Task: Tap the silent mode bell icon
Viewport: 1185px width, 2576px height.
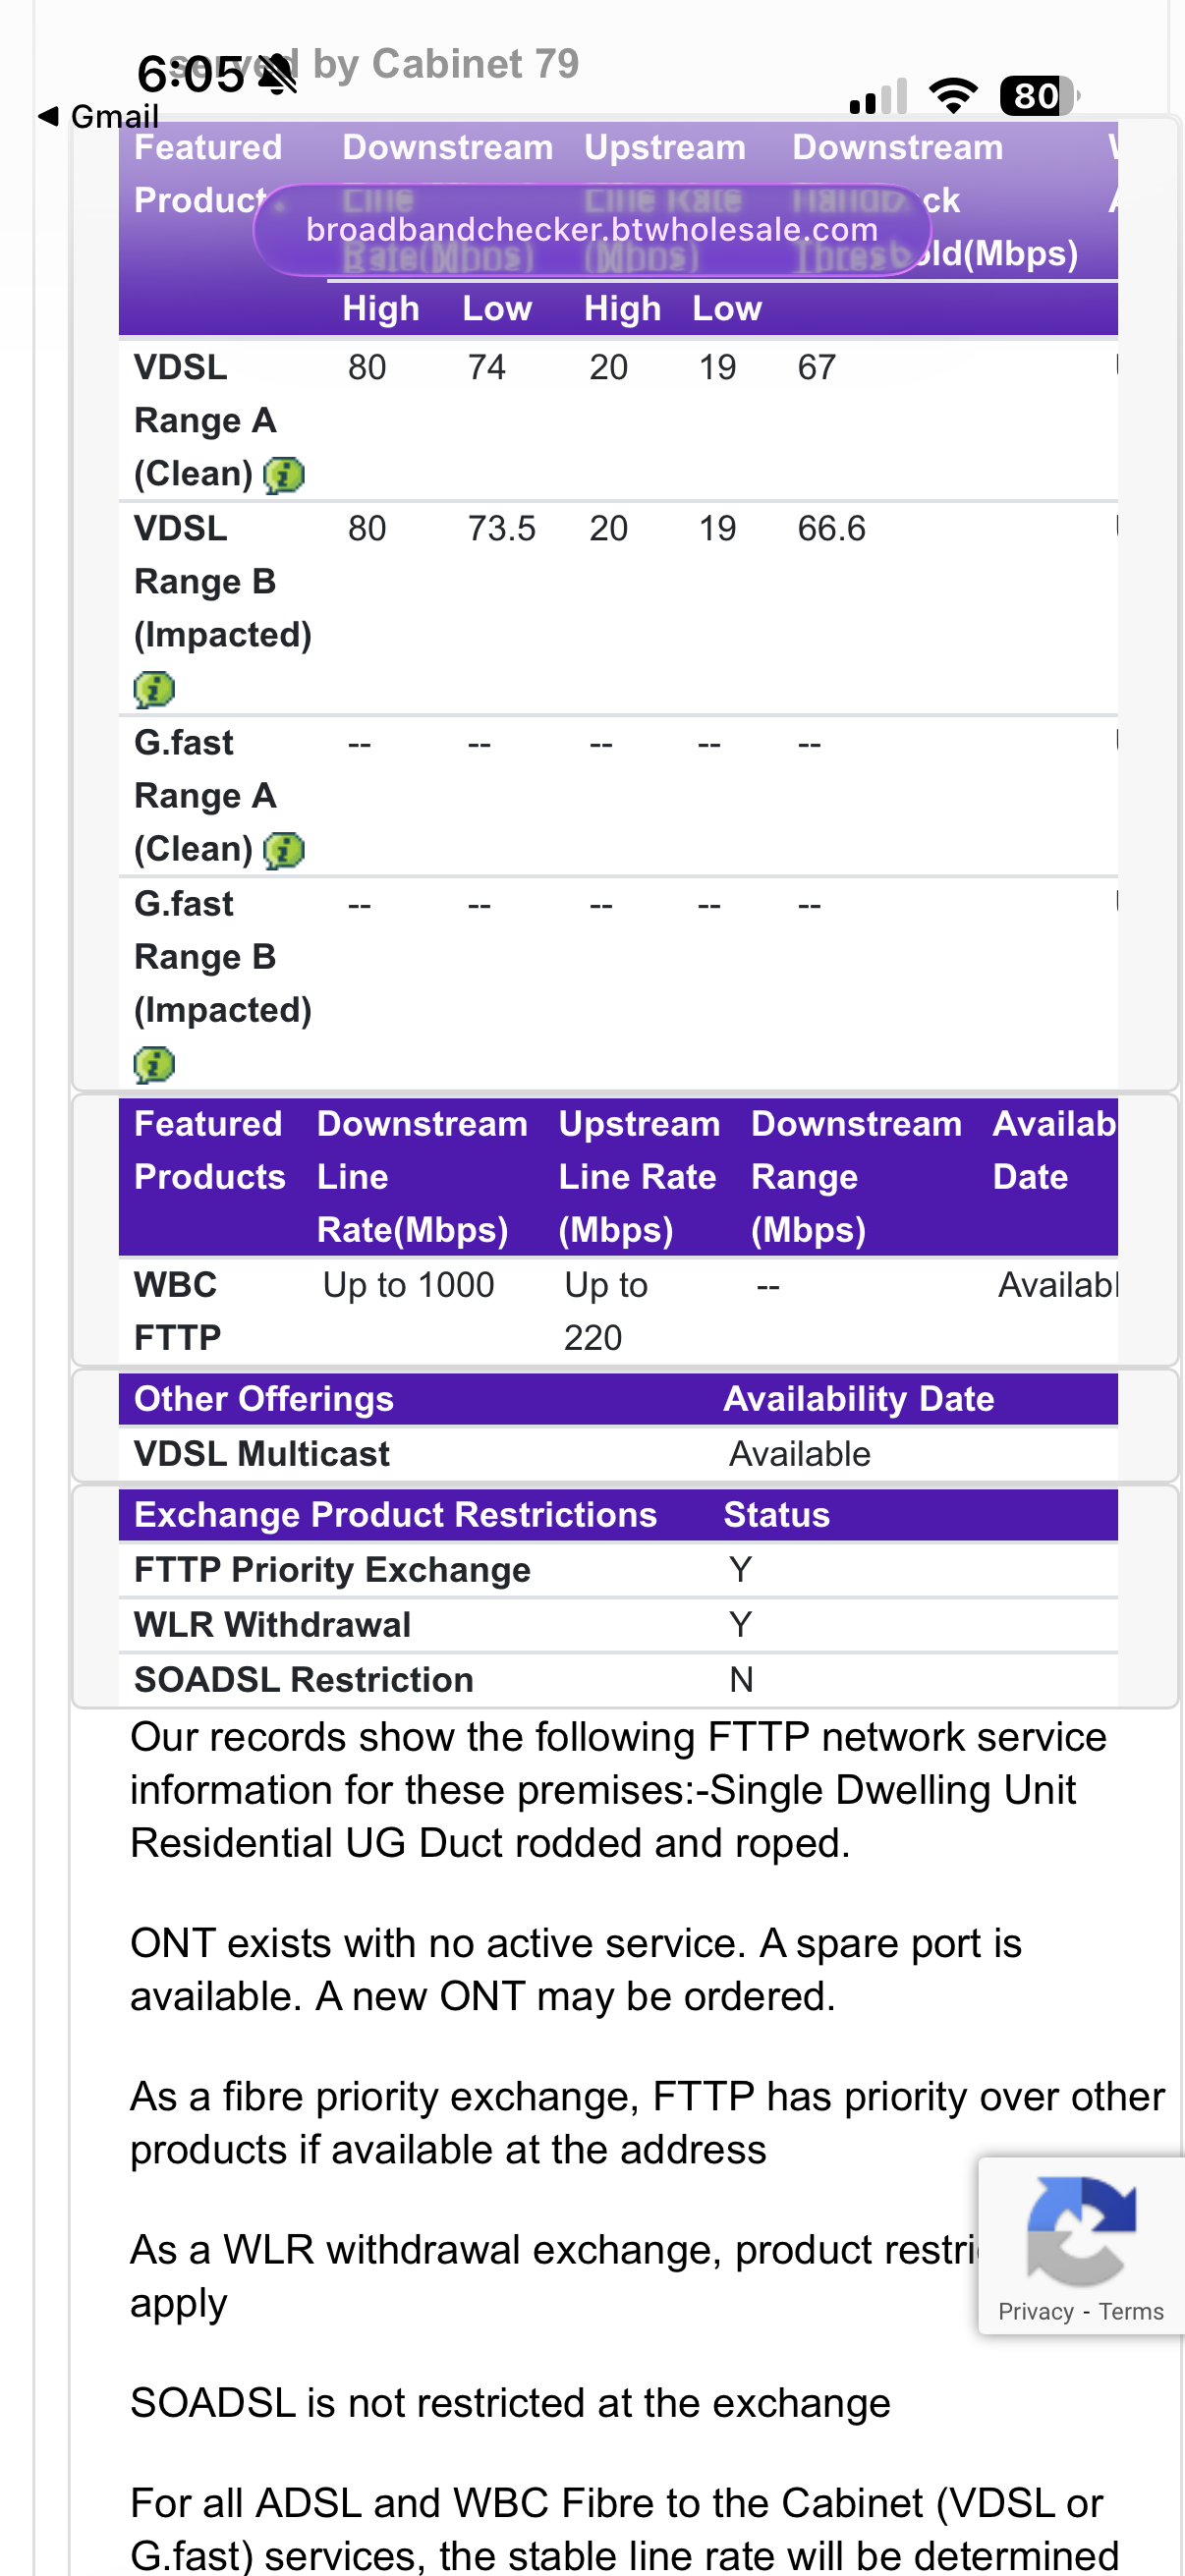Action: click(277, 73)
